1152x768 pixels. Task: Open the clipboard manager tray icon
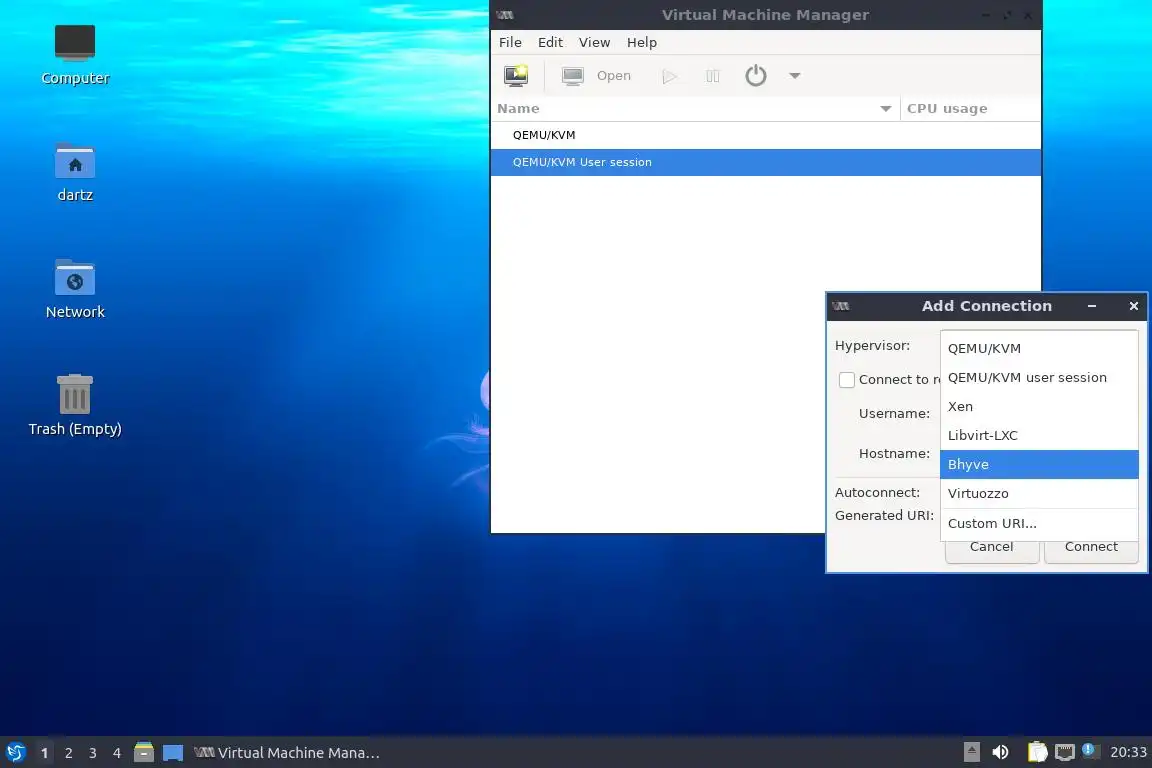point(1037,752)
